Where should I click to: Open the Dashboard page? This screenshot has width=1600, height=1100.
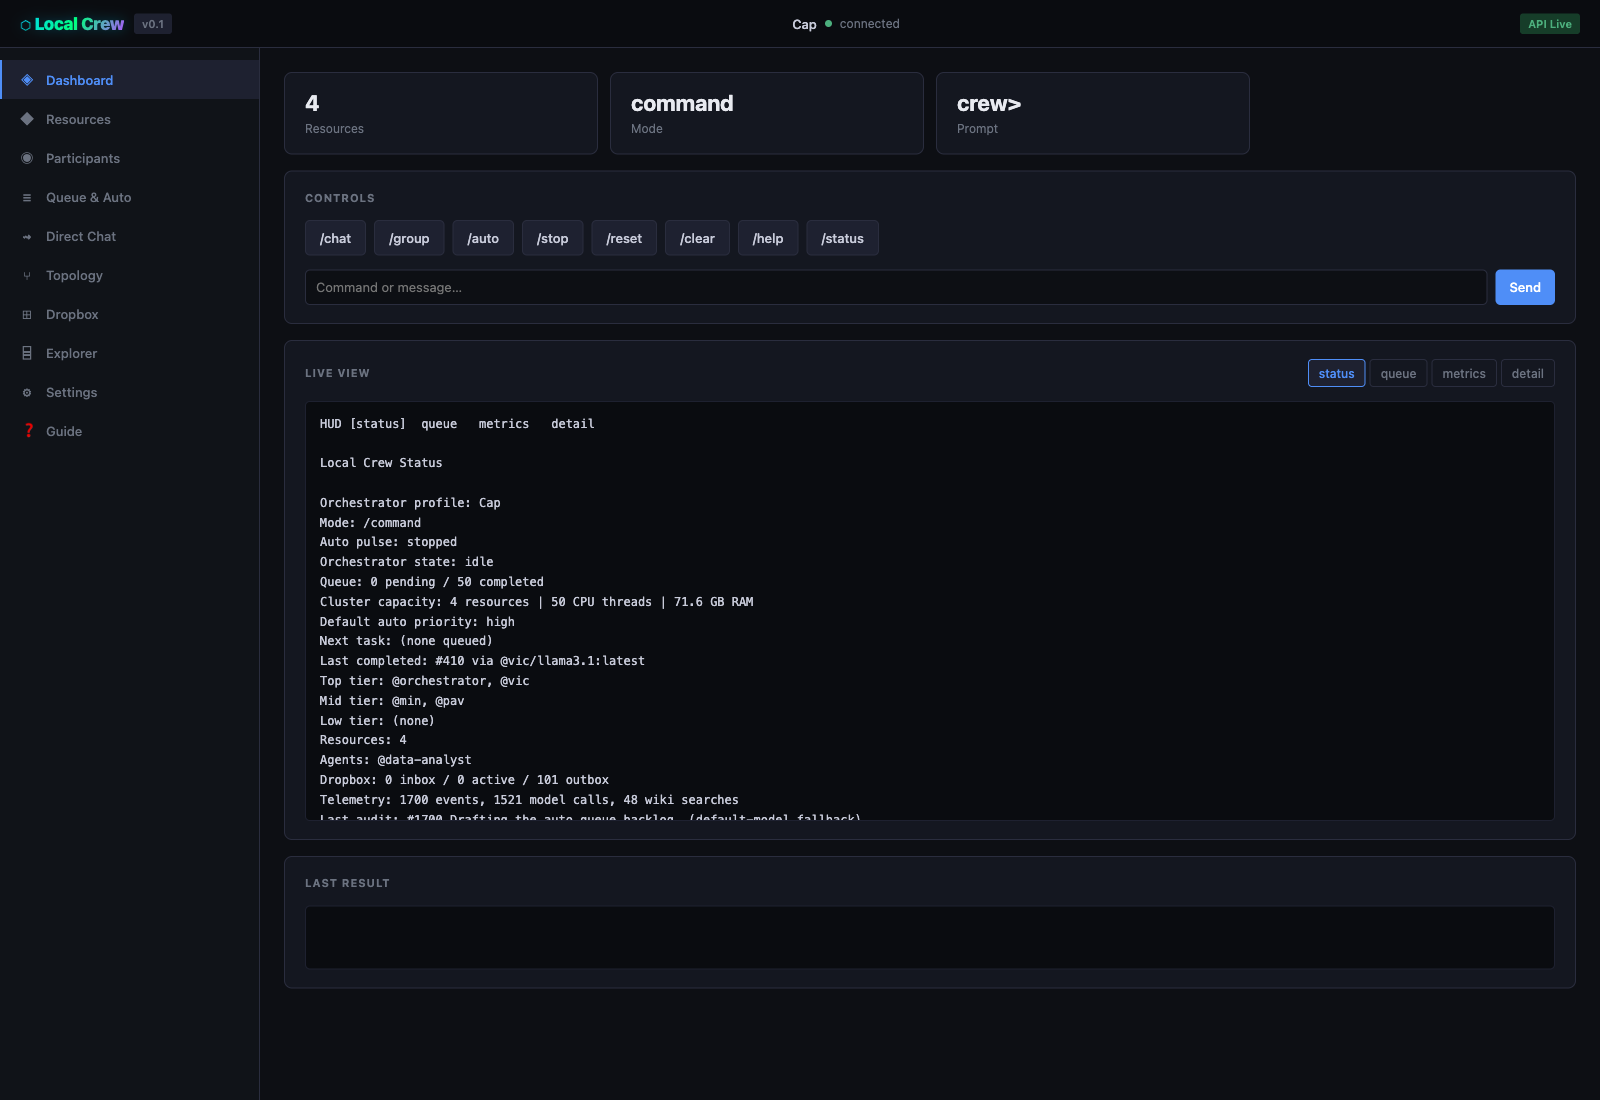point(130,80)
